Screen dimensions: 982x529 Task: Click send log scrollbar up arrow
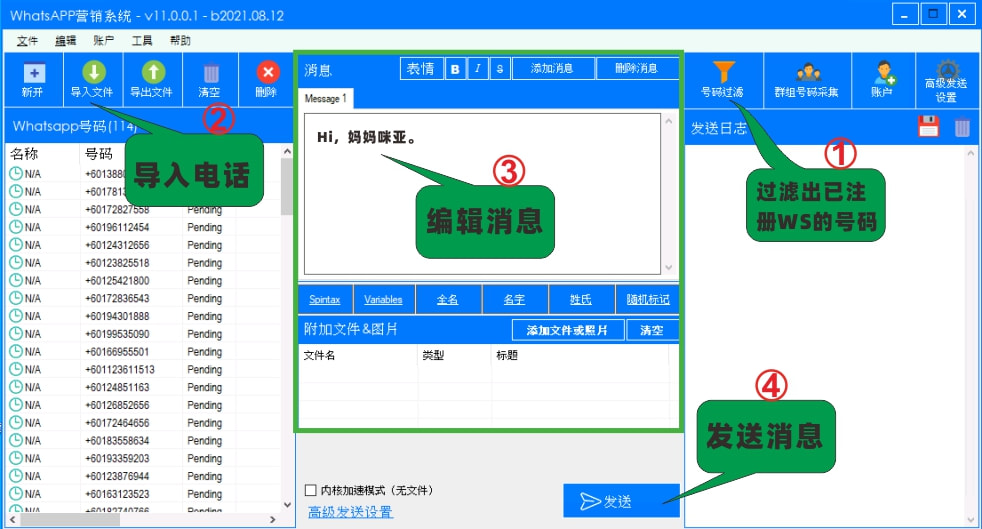[970, 152]
